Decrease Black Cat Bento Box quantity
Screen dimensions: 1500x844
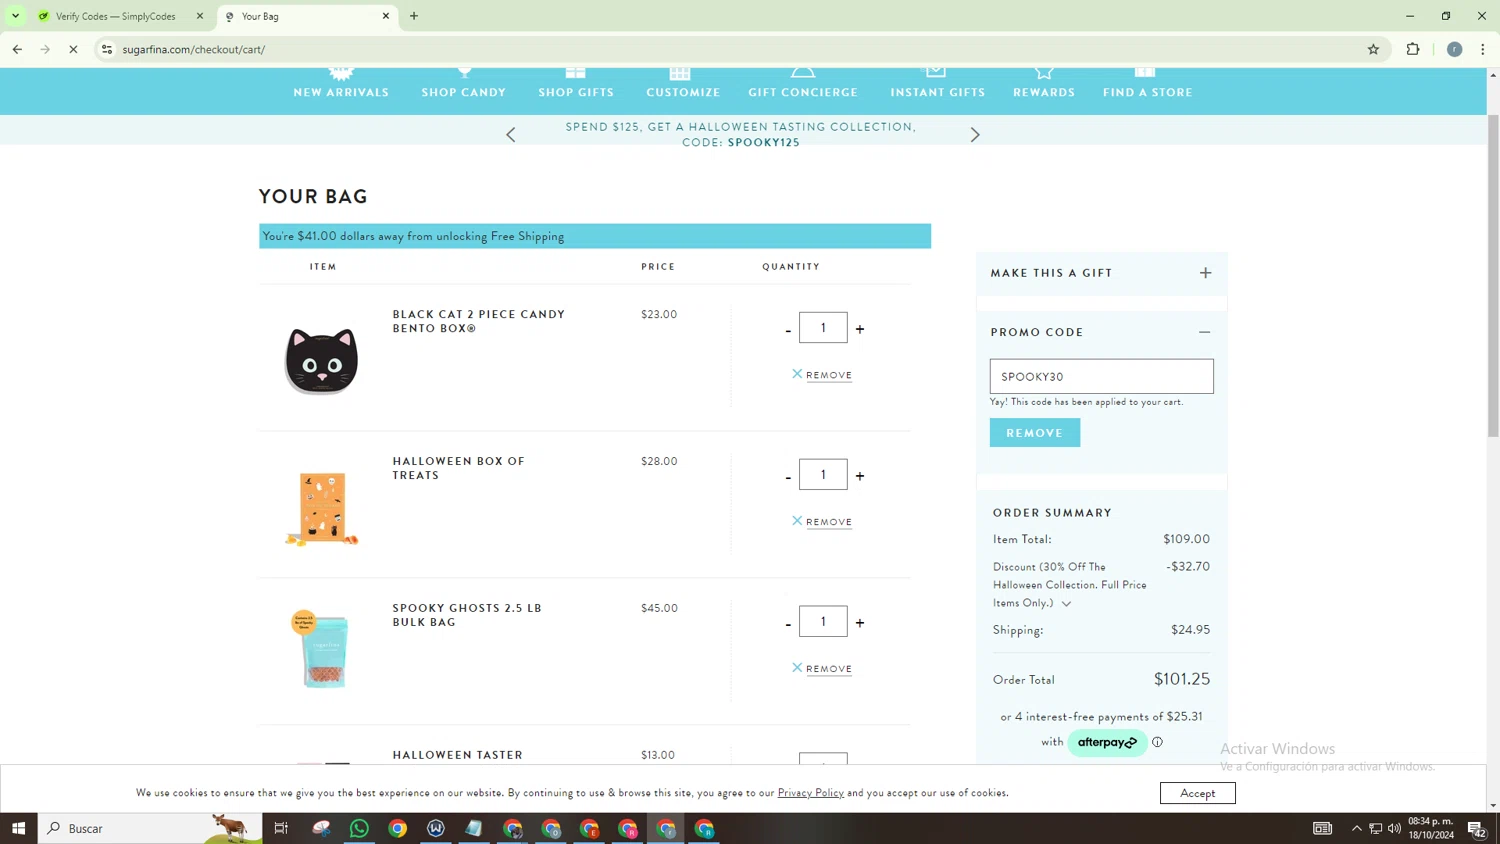tap(788, 330)
